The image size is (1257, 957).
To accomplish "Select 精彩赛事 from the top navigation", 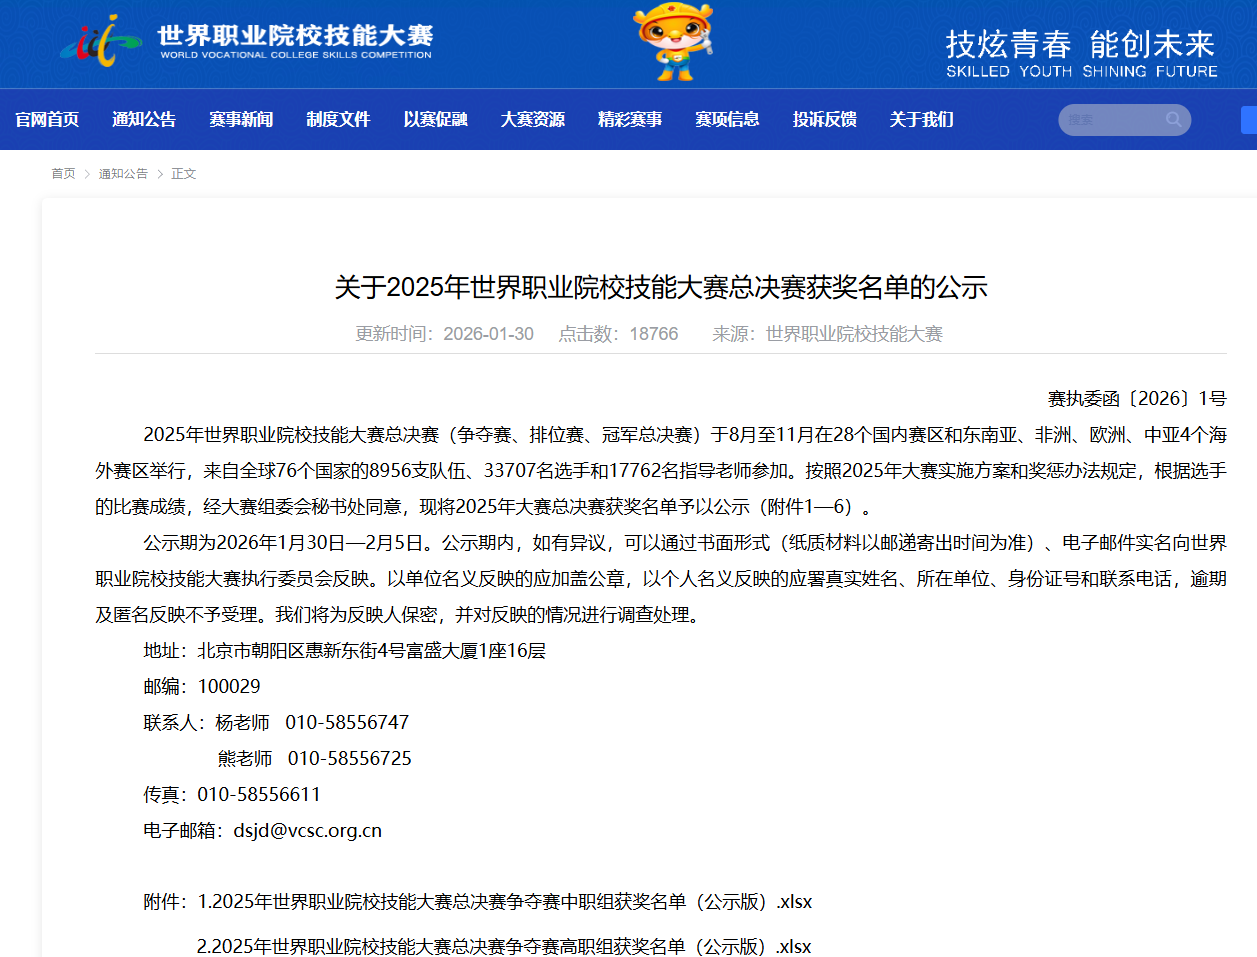I will [x=629, y=119].
